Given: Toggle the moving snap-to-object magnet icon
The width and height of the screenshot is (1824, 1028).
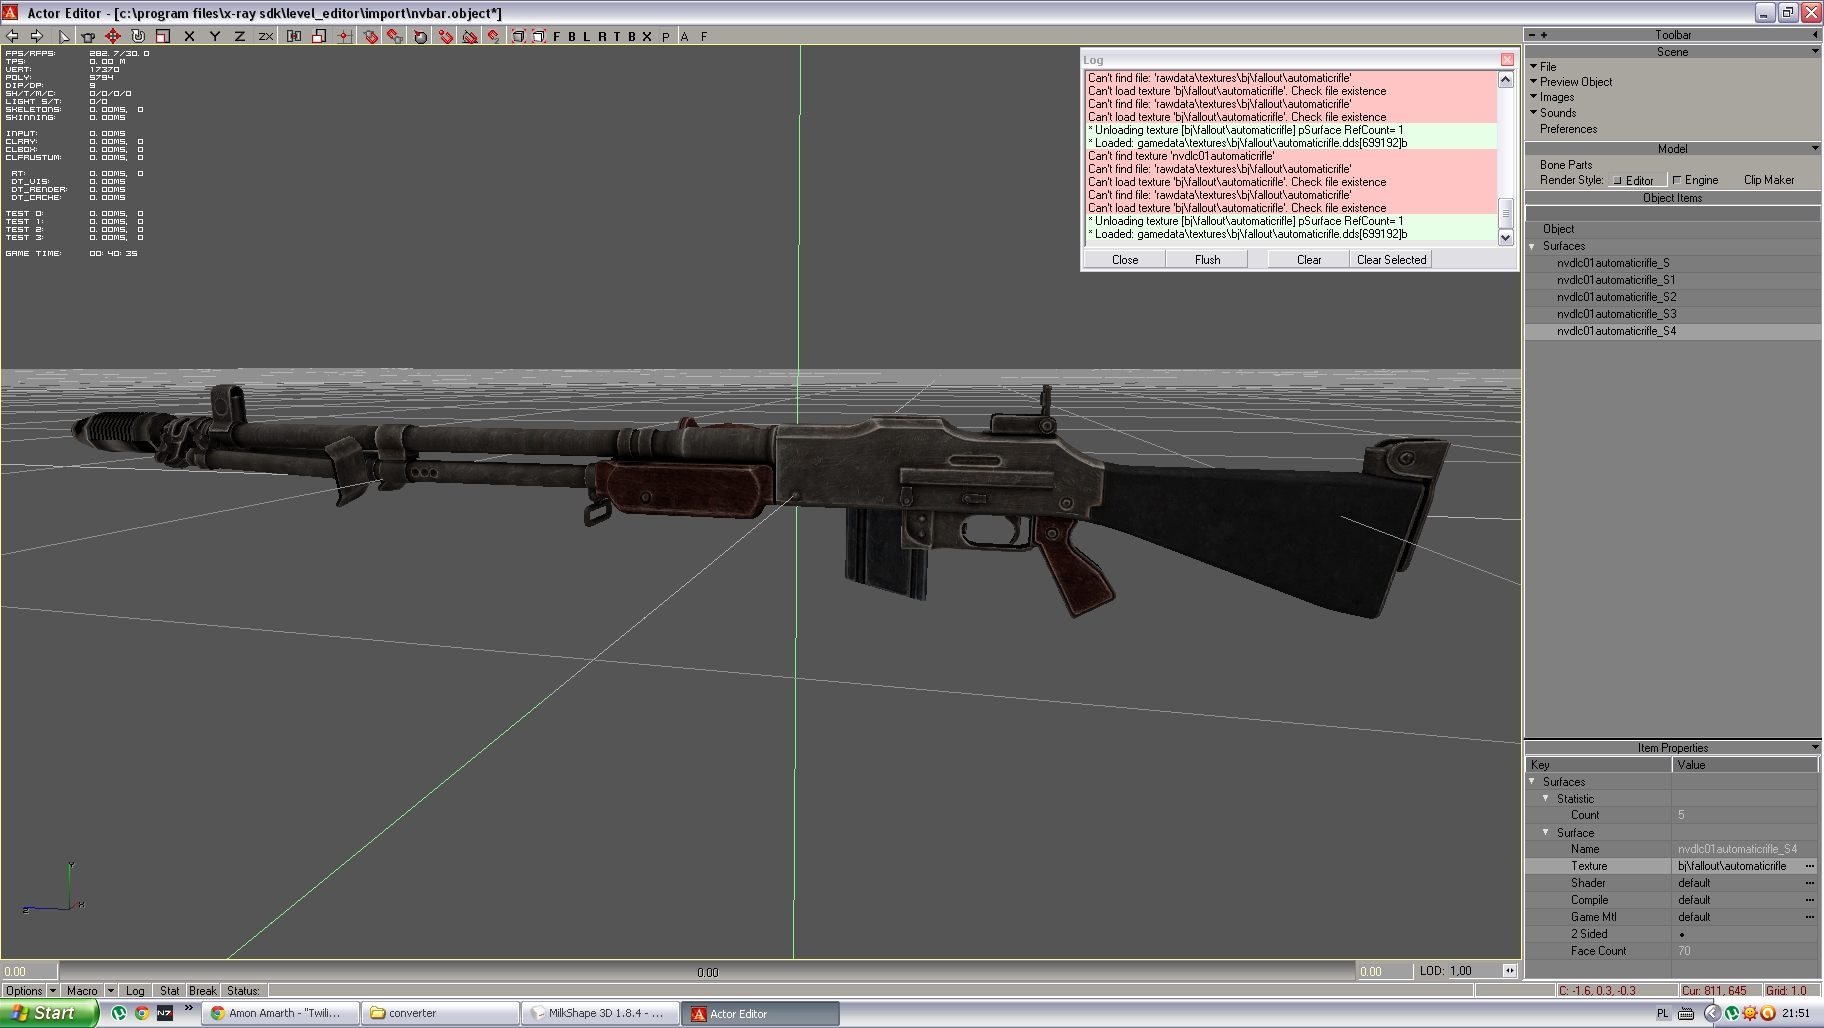Looking at the screenshot, I should (395, 36).
